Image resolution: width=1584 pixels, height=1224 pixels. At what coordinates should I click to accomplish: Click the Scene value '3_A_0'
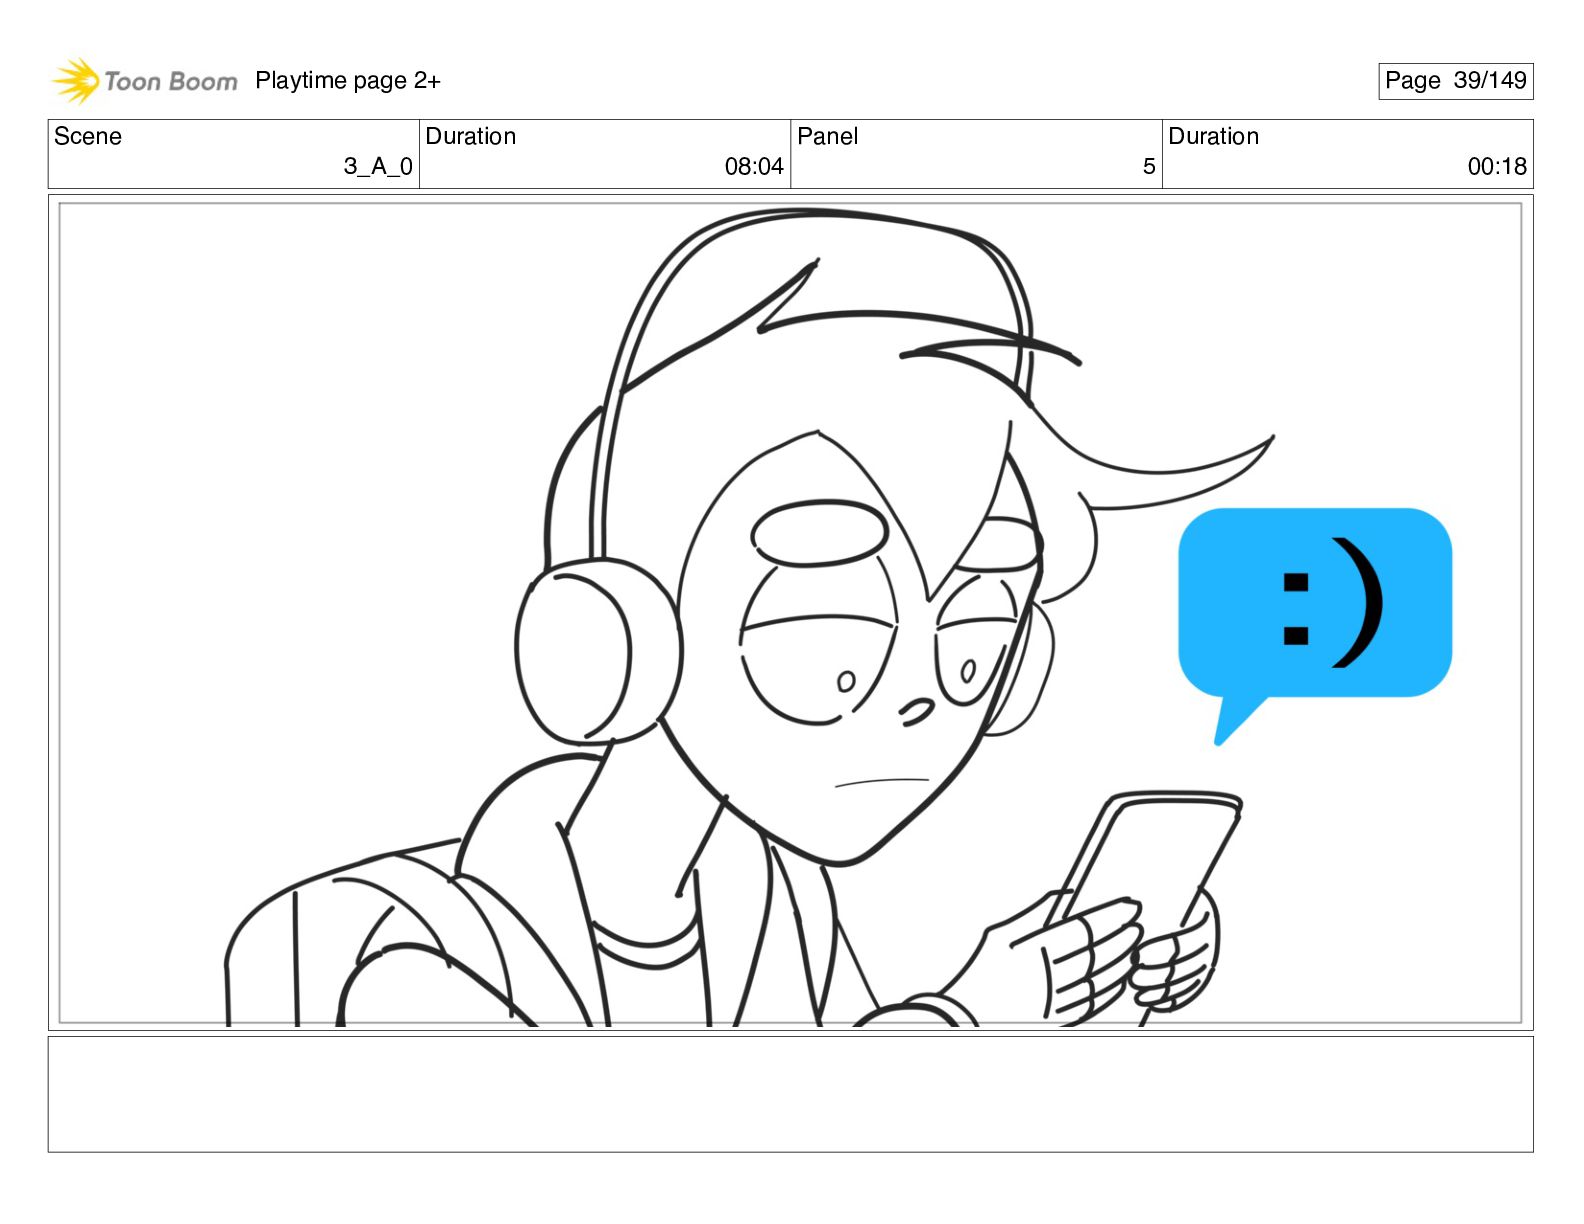click(x=378, y=166)
